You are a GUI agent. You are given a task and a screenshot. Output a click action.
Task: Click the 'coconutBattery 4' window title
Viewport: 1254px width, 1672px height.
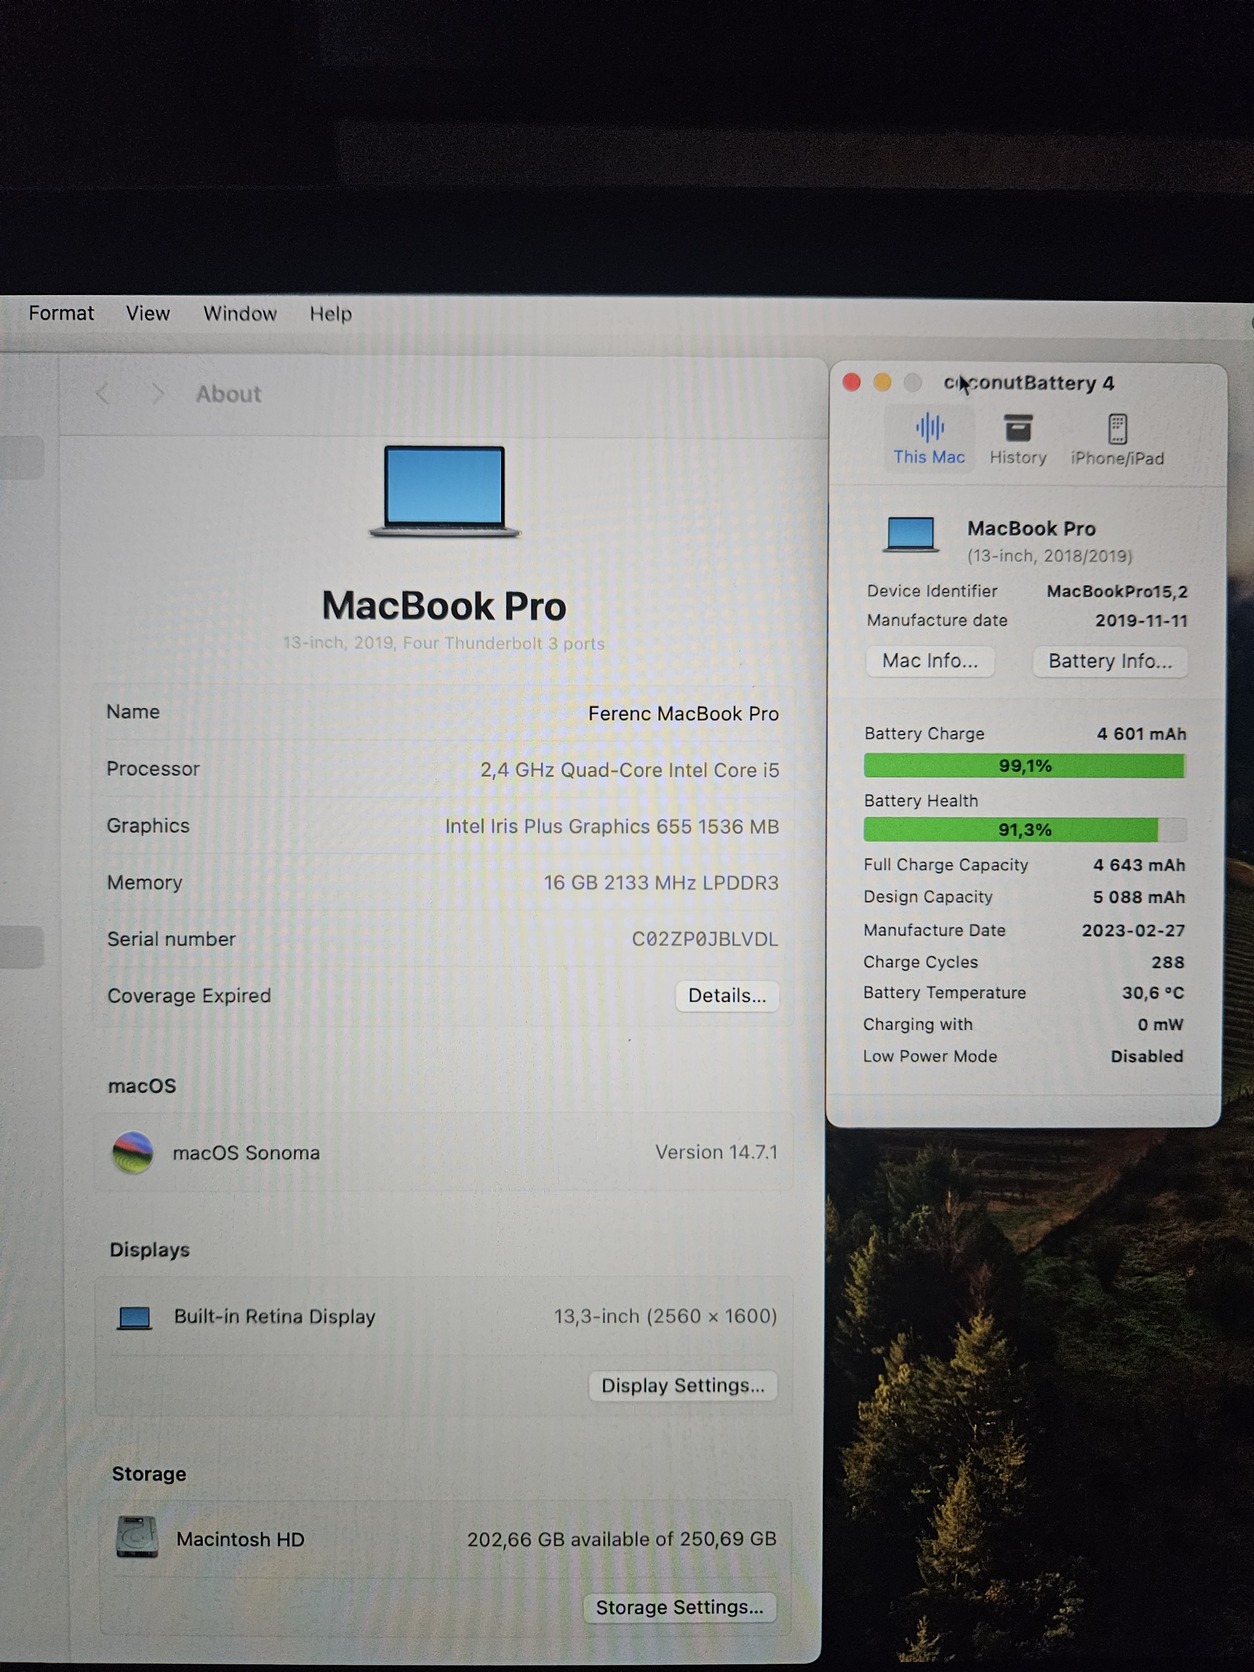1029,383
